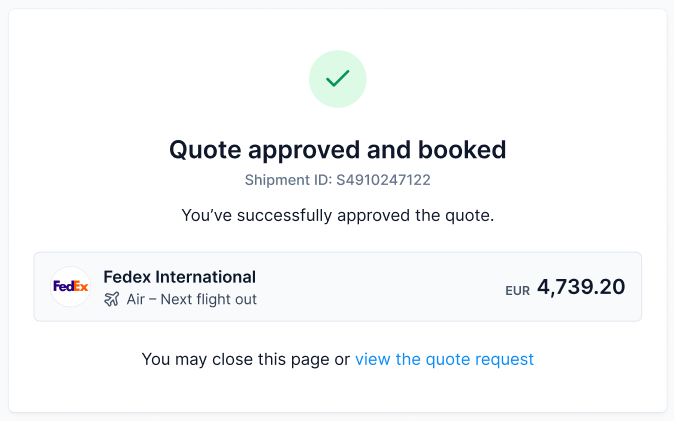Image resolution: width=674 pixels, height=421 pixels.
Task: Select the 4,739.20 price amount
Action: pos(581,286)
